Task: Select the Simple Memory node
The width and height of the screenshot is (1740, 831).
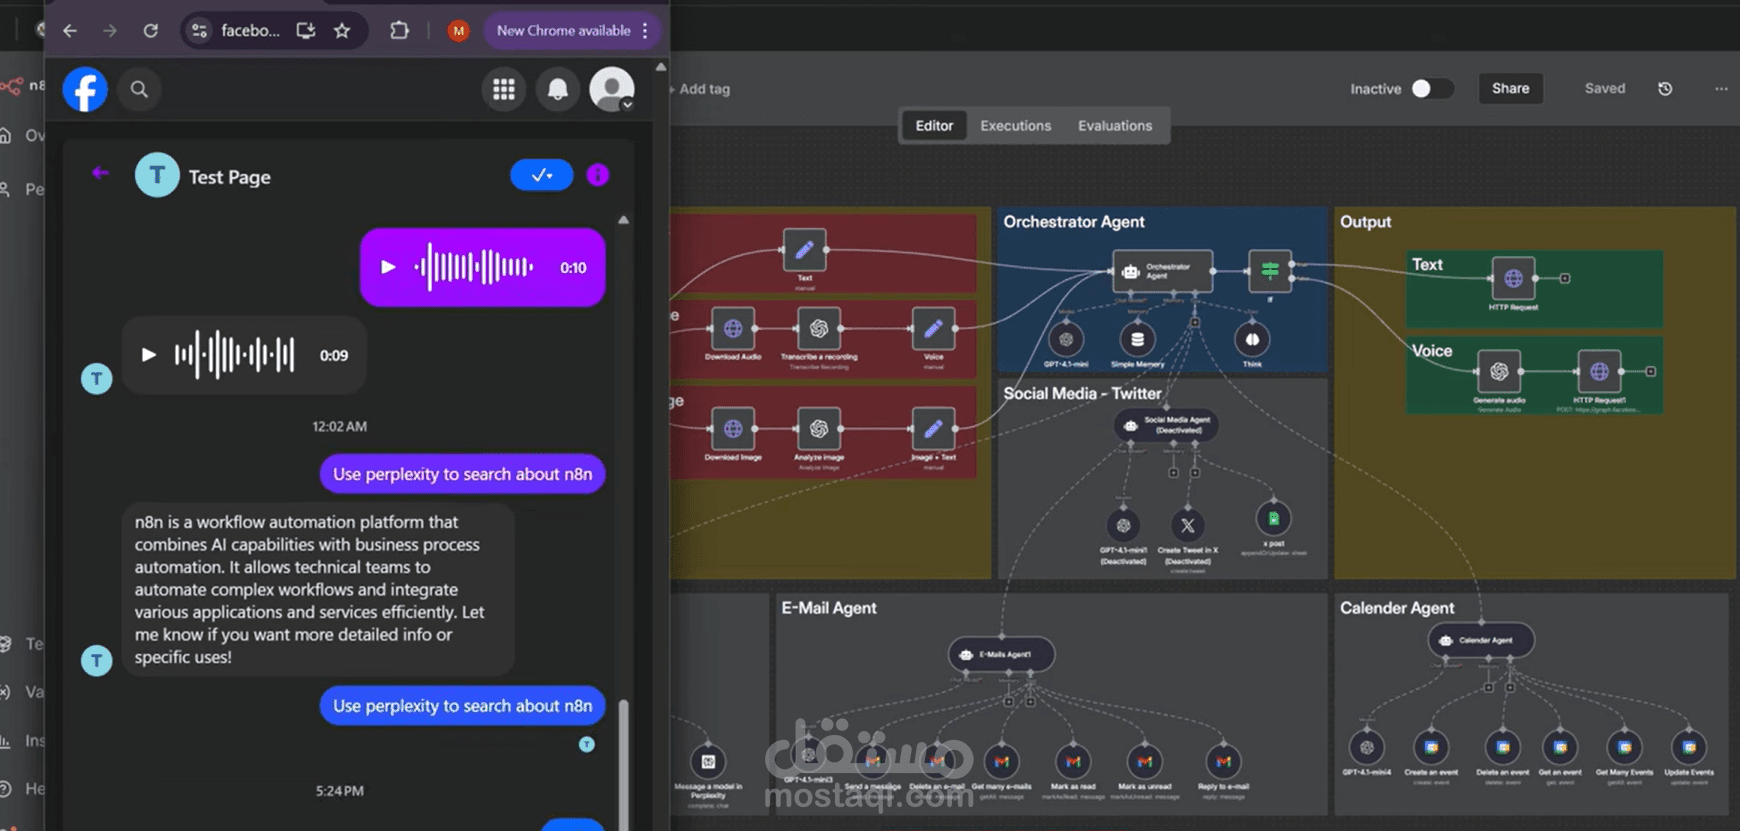Action: (1137, 340)
